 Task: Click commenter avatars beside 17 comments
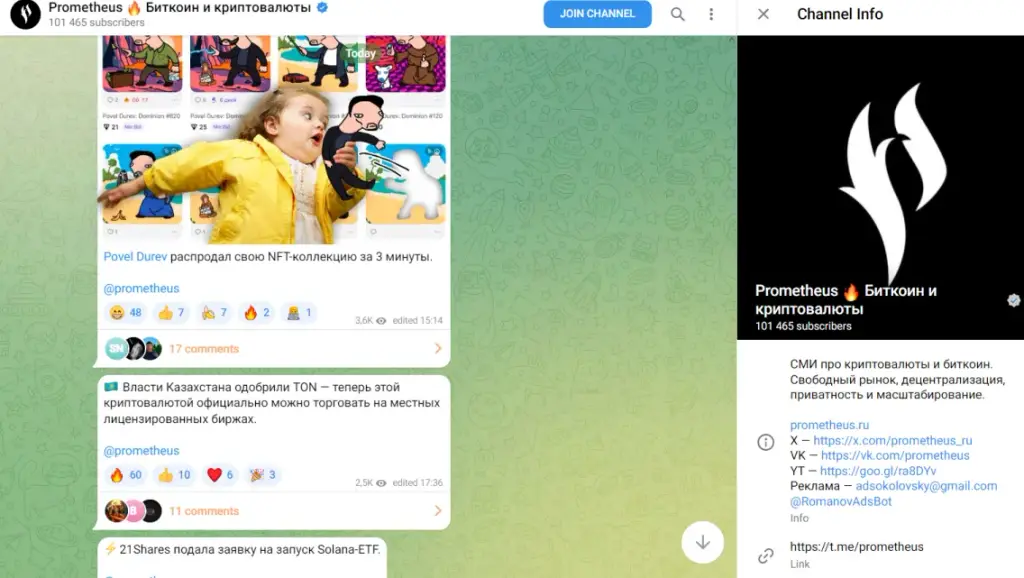[133, 349]
